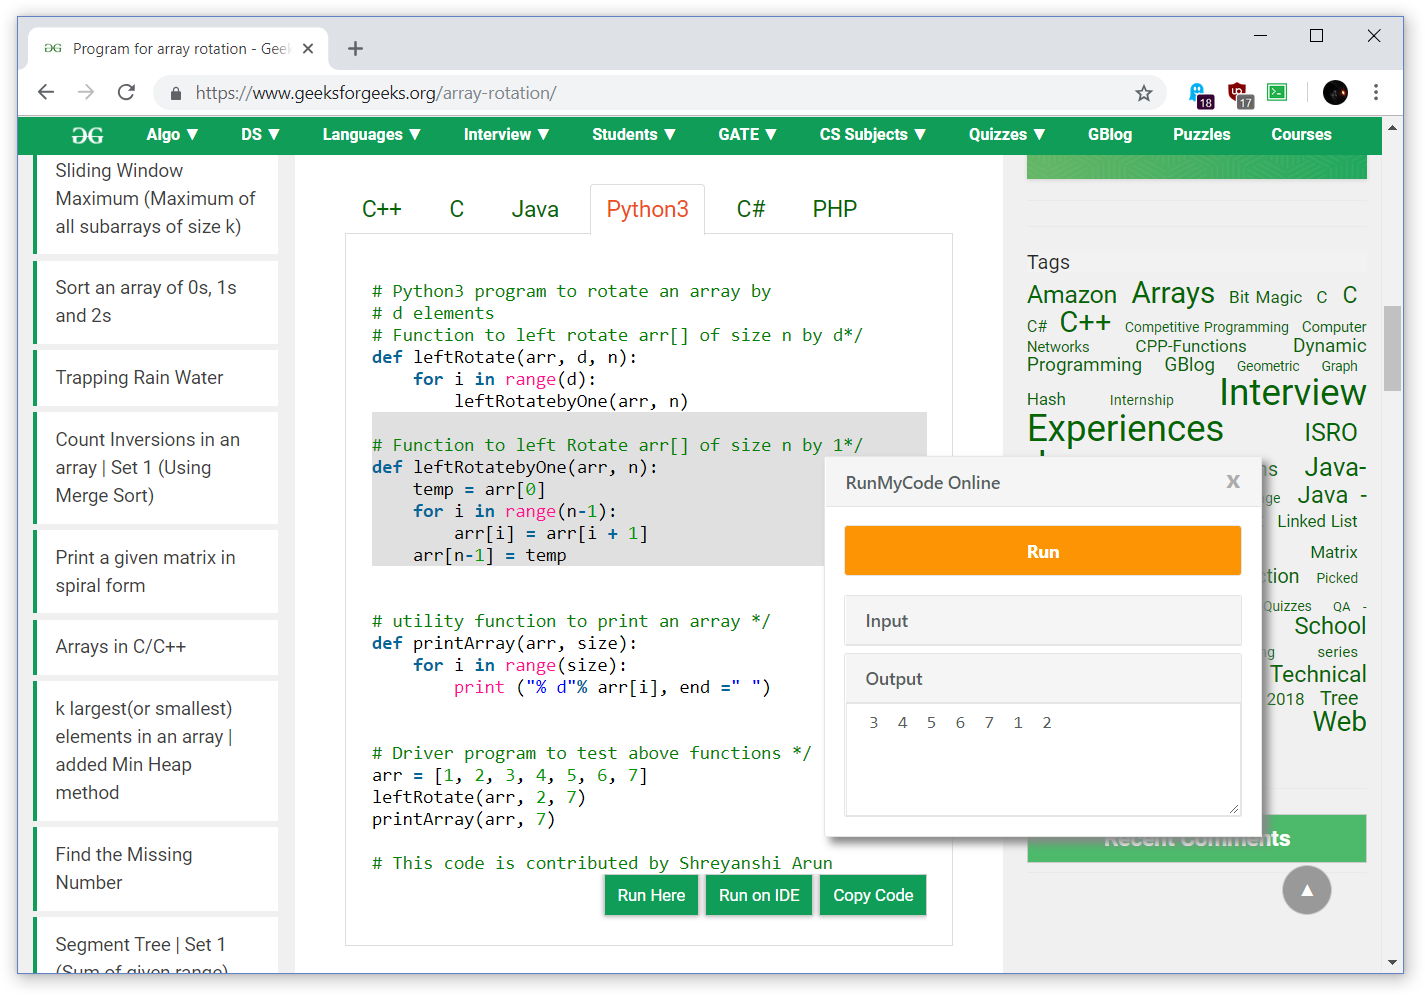Bookmark this page with the star icon
The height and width of the screenshot is (996, 1425).
pyautogui.click(x=1144, y=93)
